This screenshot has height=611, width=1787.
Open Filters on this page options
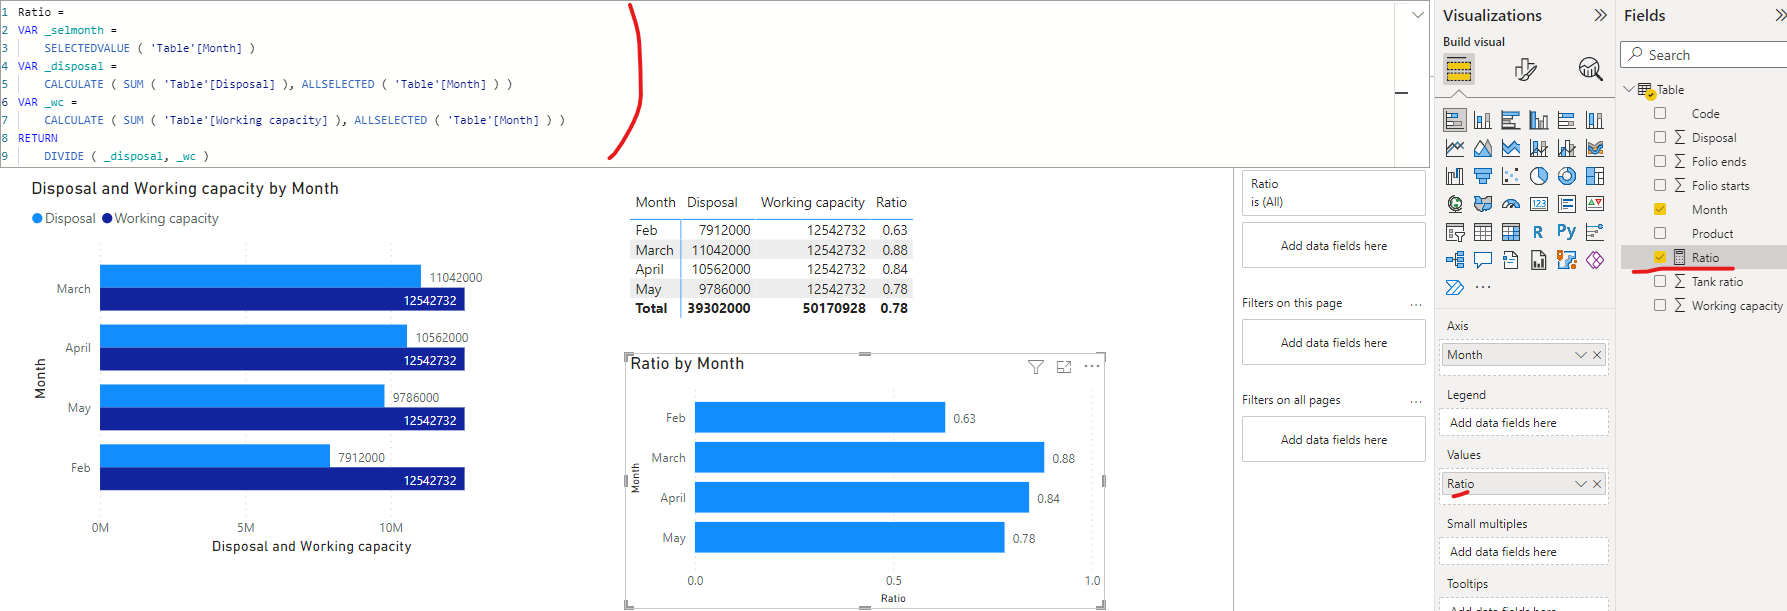pyautogui.click(x=1416, y=304)
